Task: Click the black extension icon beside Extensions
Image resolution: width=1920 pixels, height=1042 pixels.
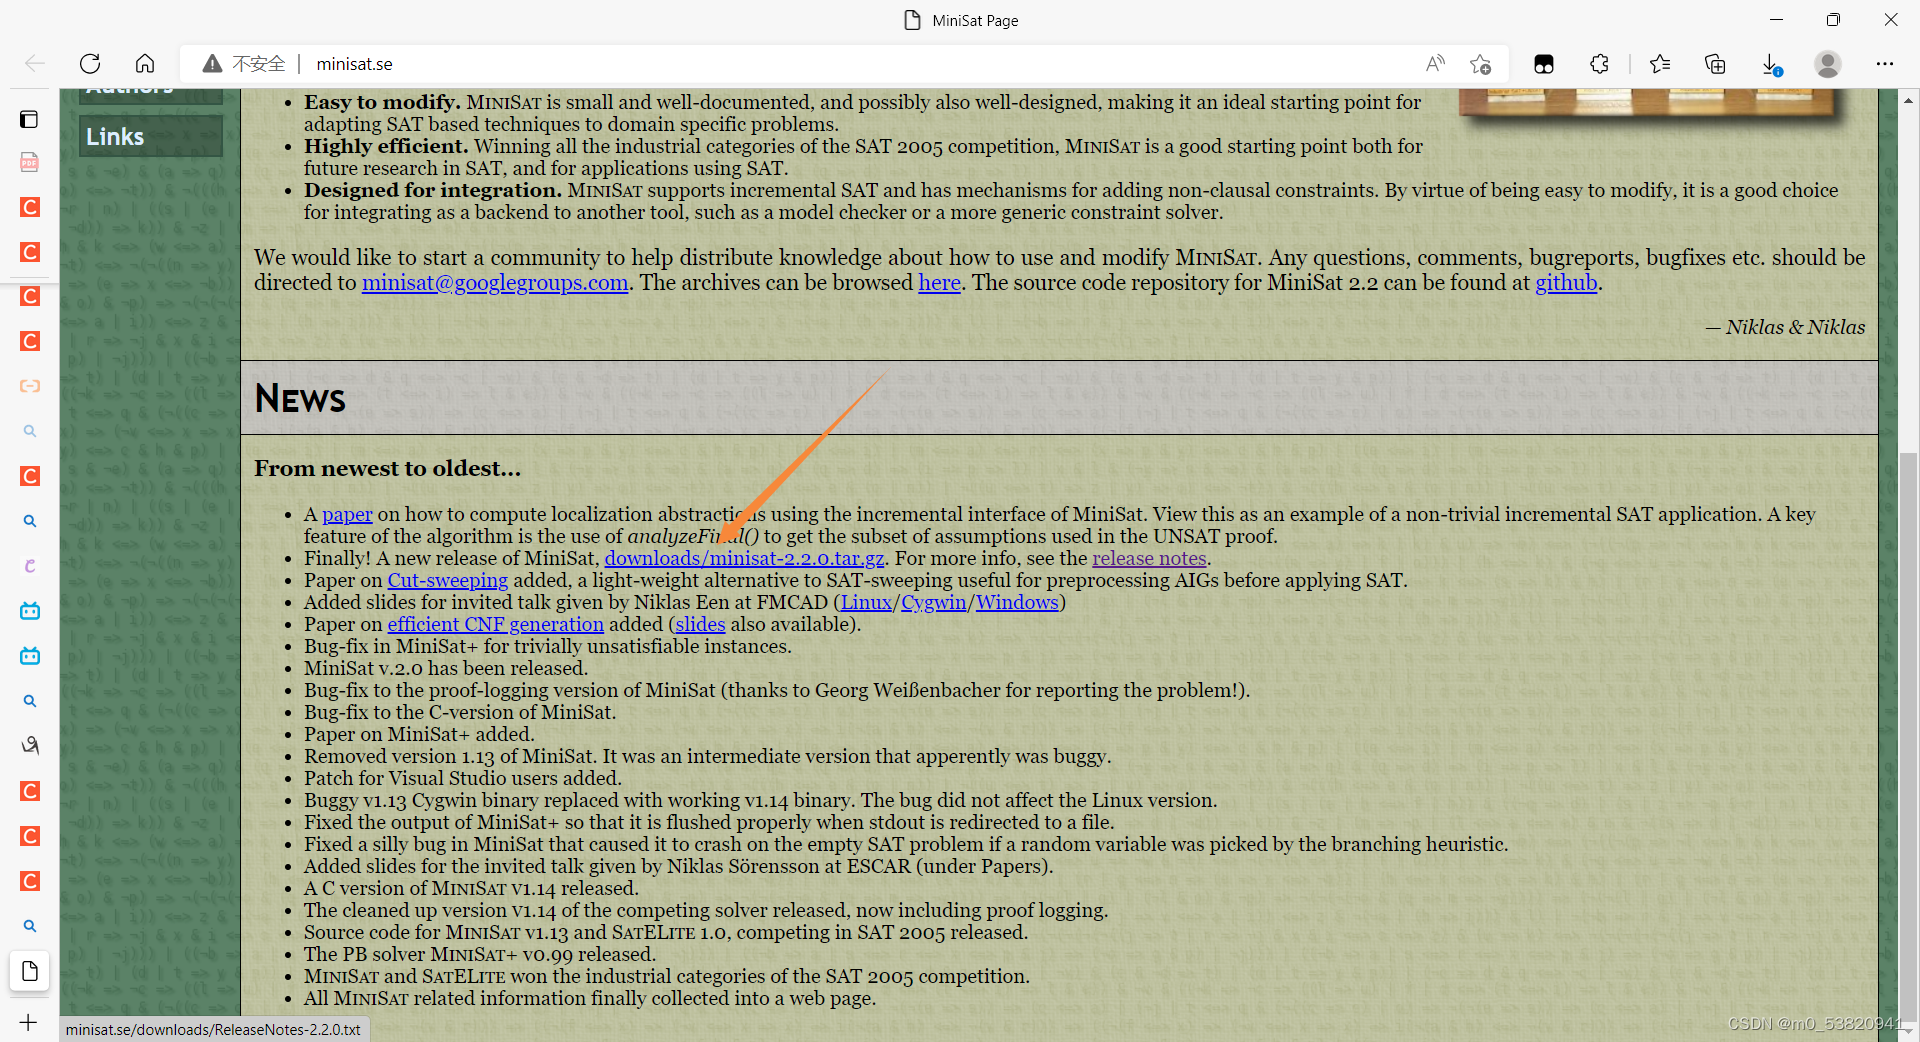Action: point(1544,64)
